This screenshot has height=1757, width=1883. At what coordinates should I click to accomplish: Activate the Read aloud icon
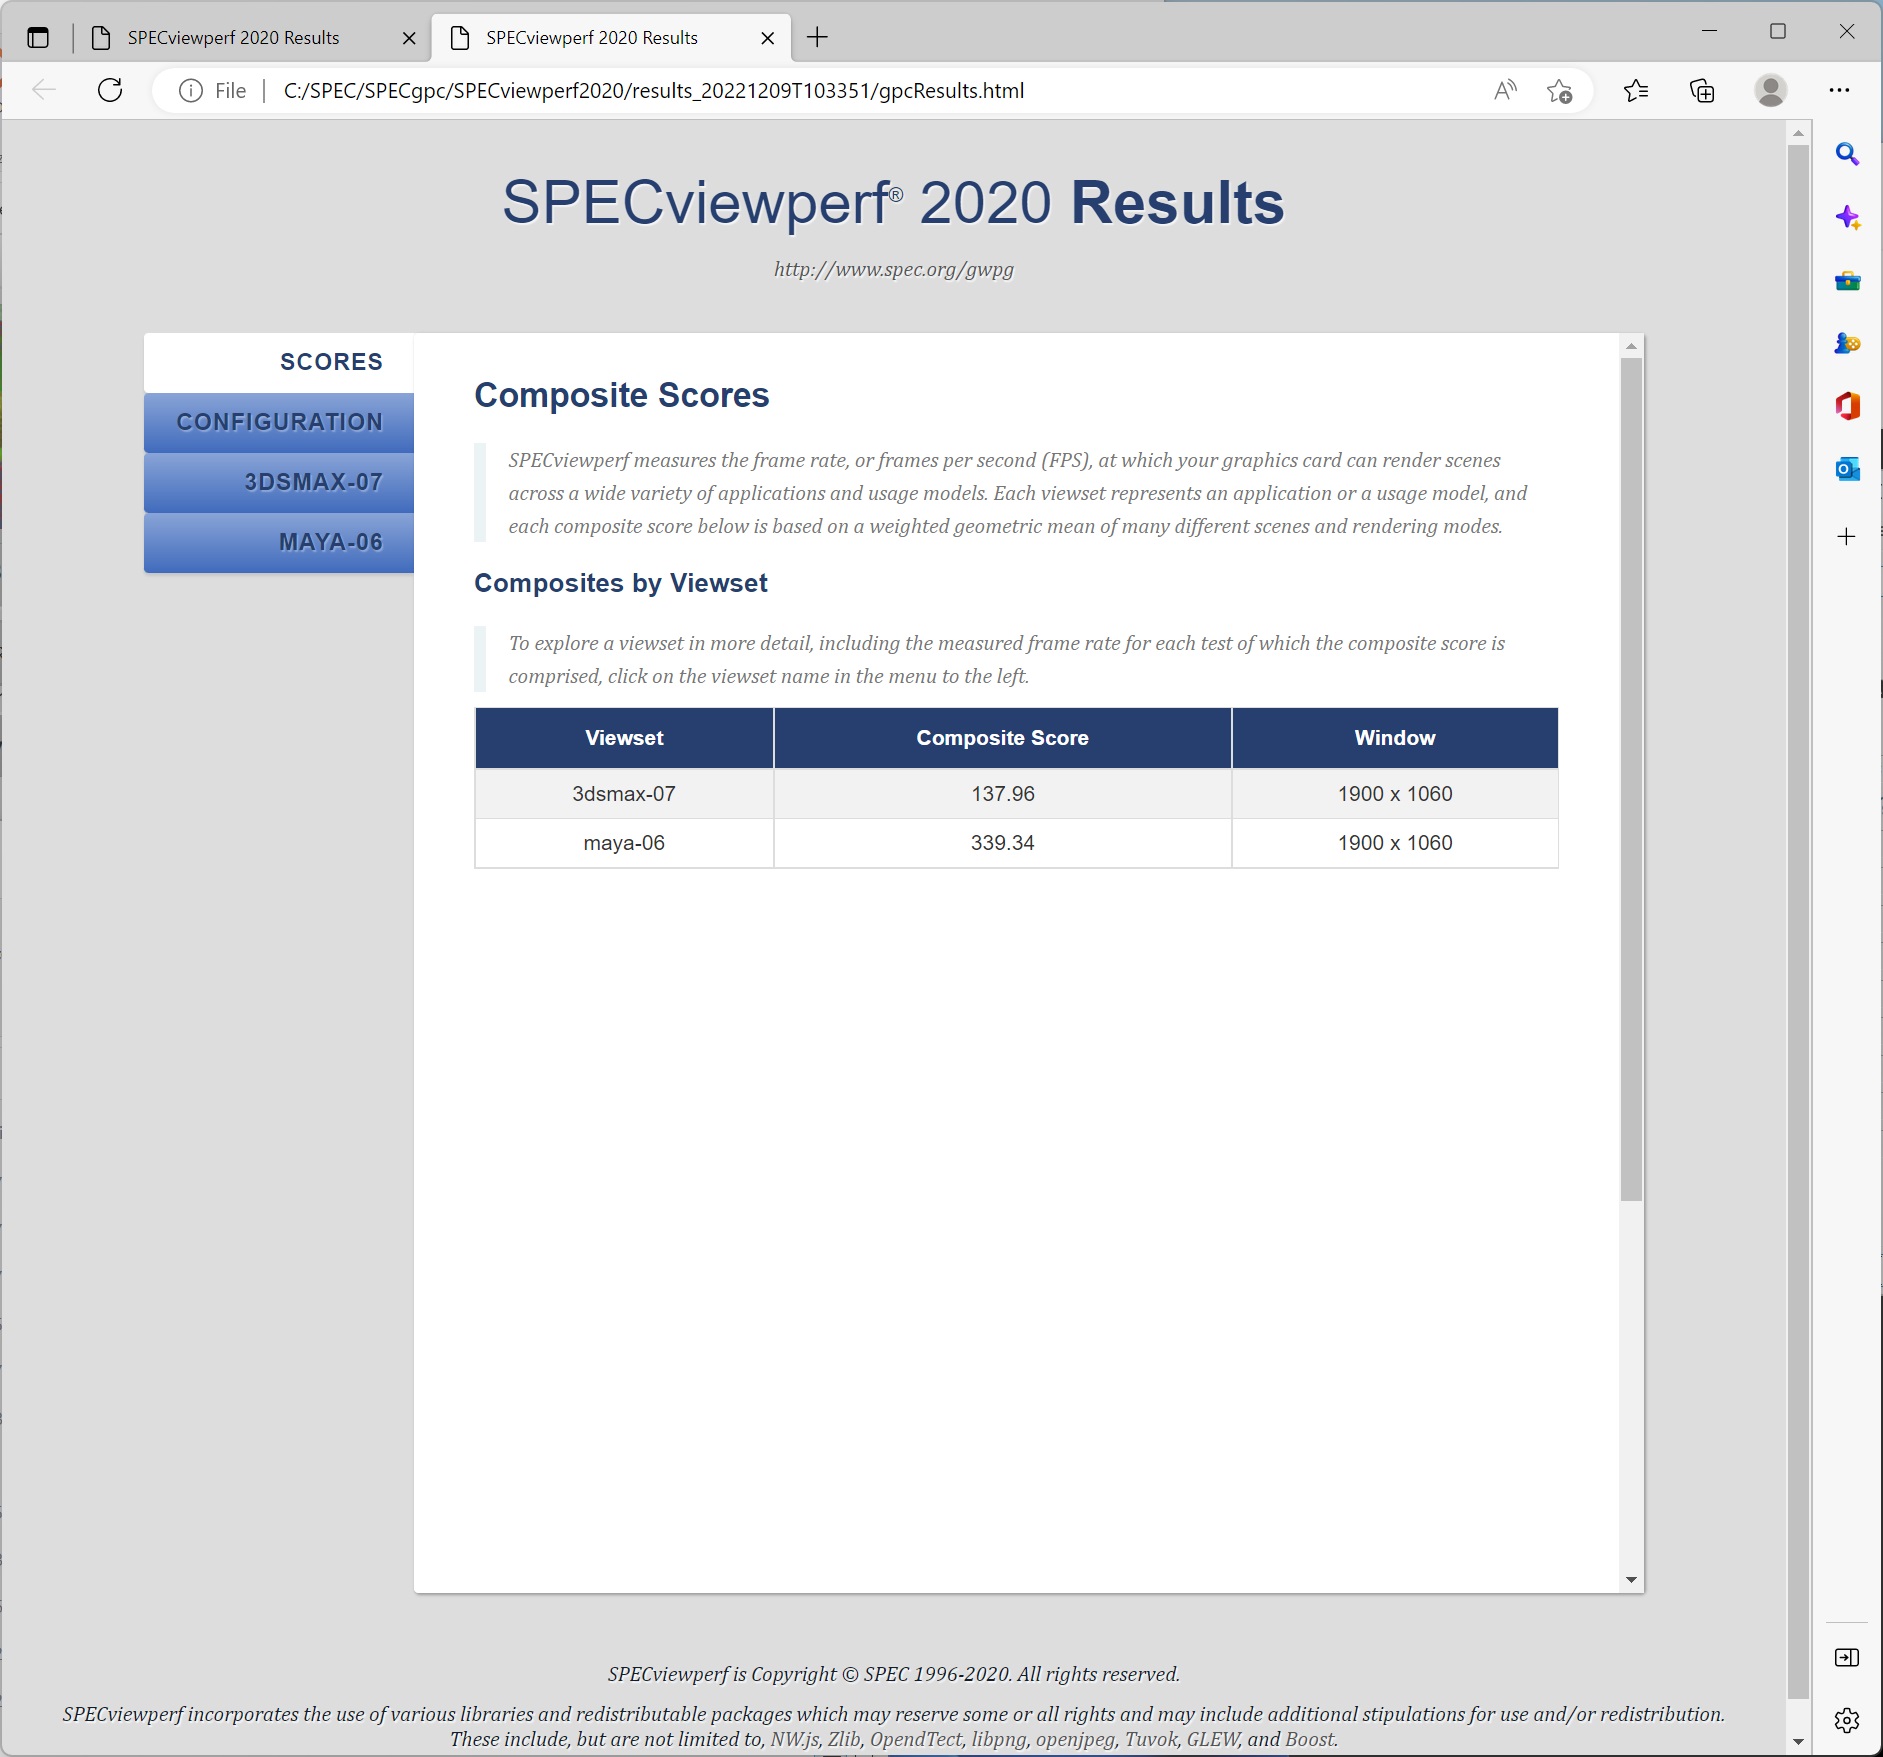pos(1504,91)
